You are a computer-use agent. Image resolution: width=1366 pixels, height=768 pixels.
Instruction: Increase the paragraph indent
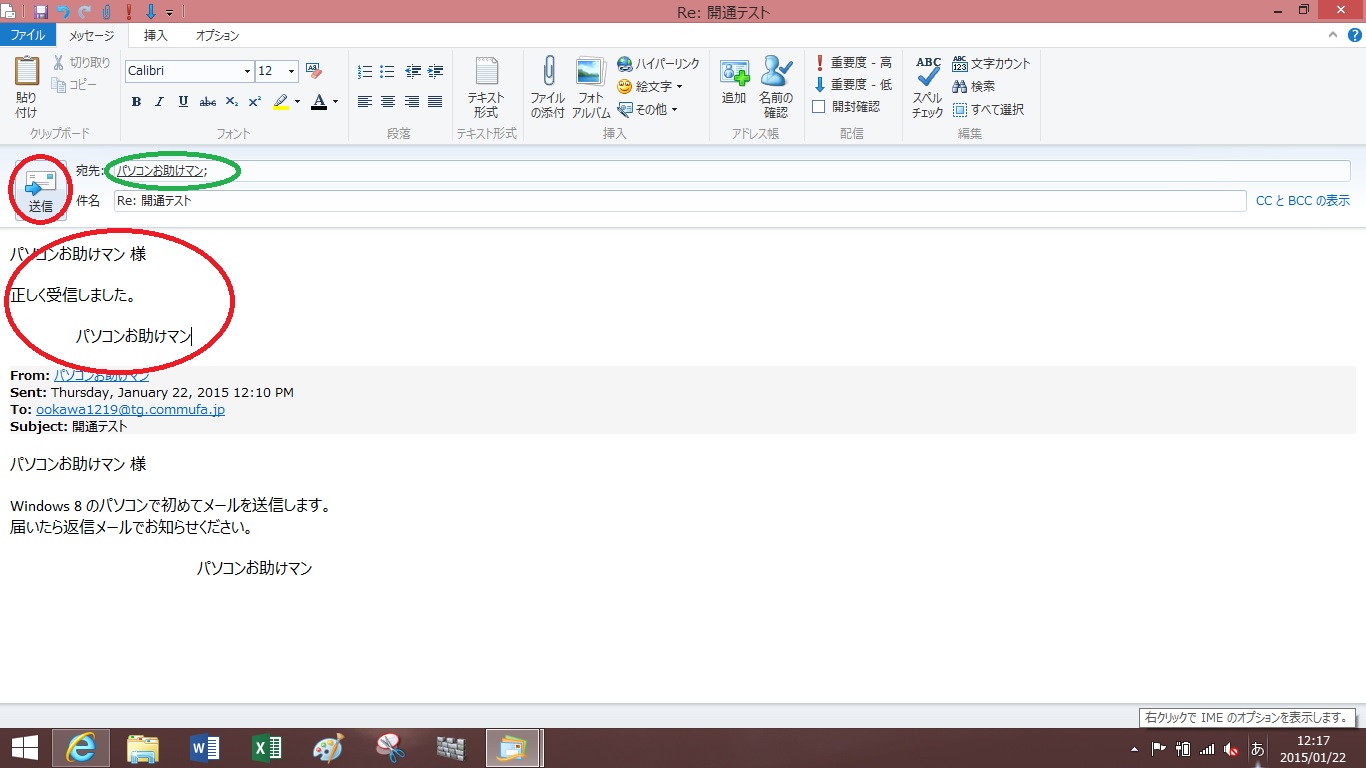pos(435,71)
